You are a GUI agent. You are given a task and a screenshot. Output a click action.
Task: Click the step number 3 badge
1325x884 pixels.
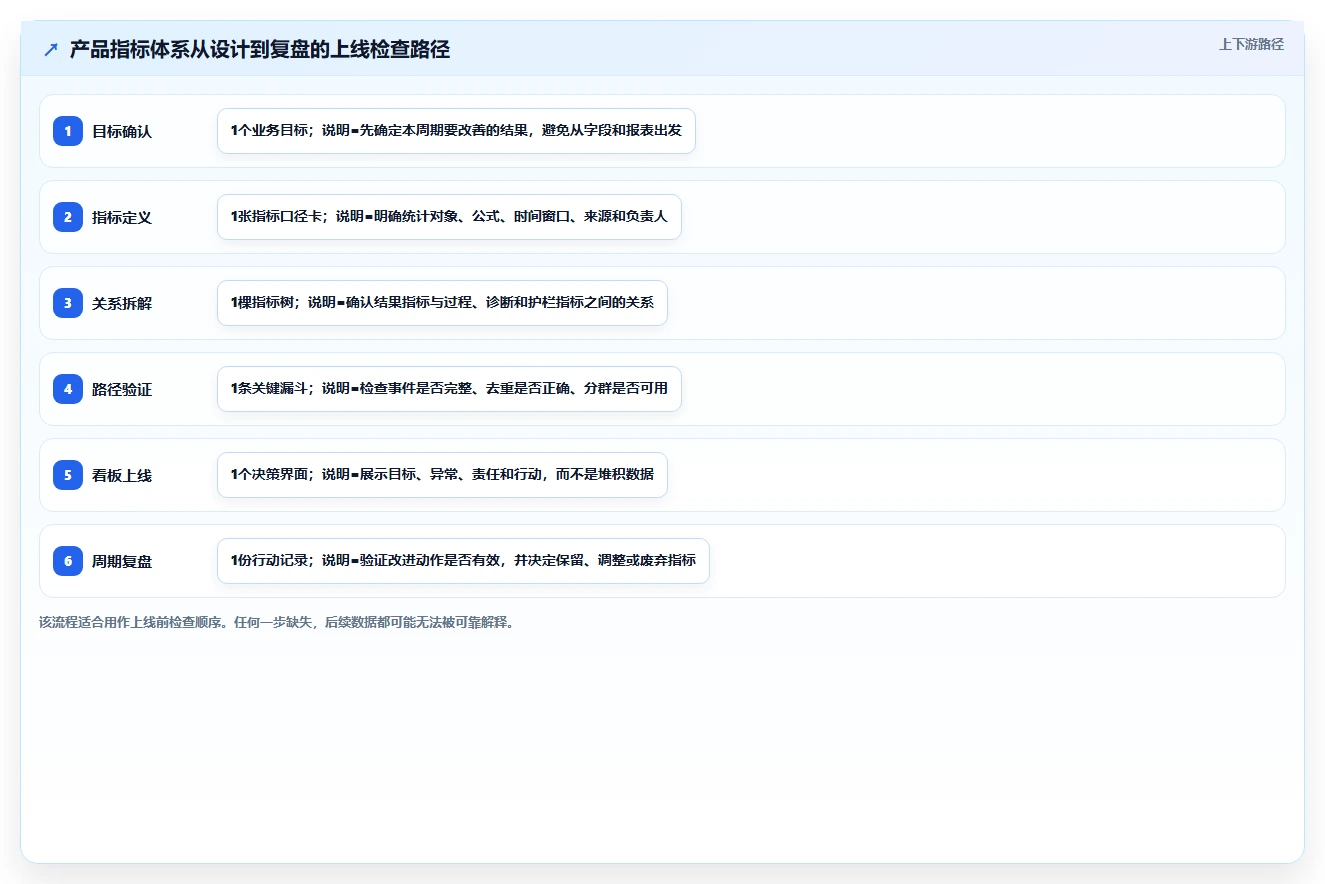tap(68, 303)
